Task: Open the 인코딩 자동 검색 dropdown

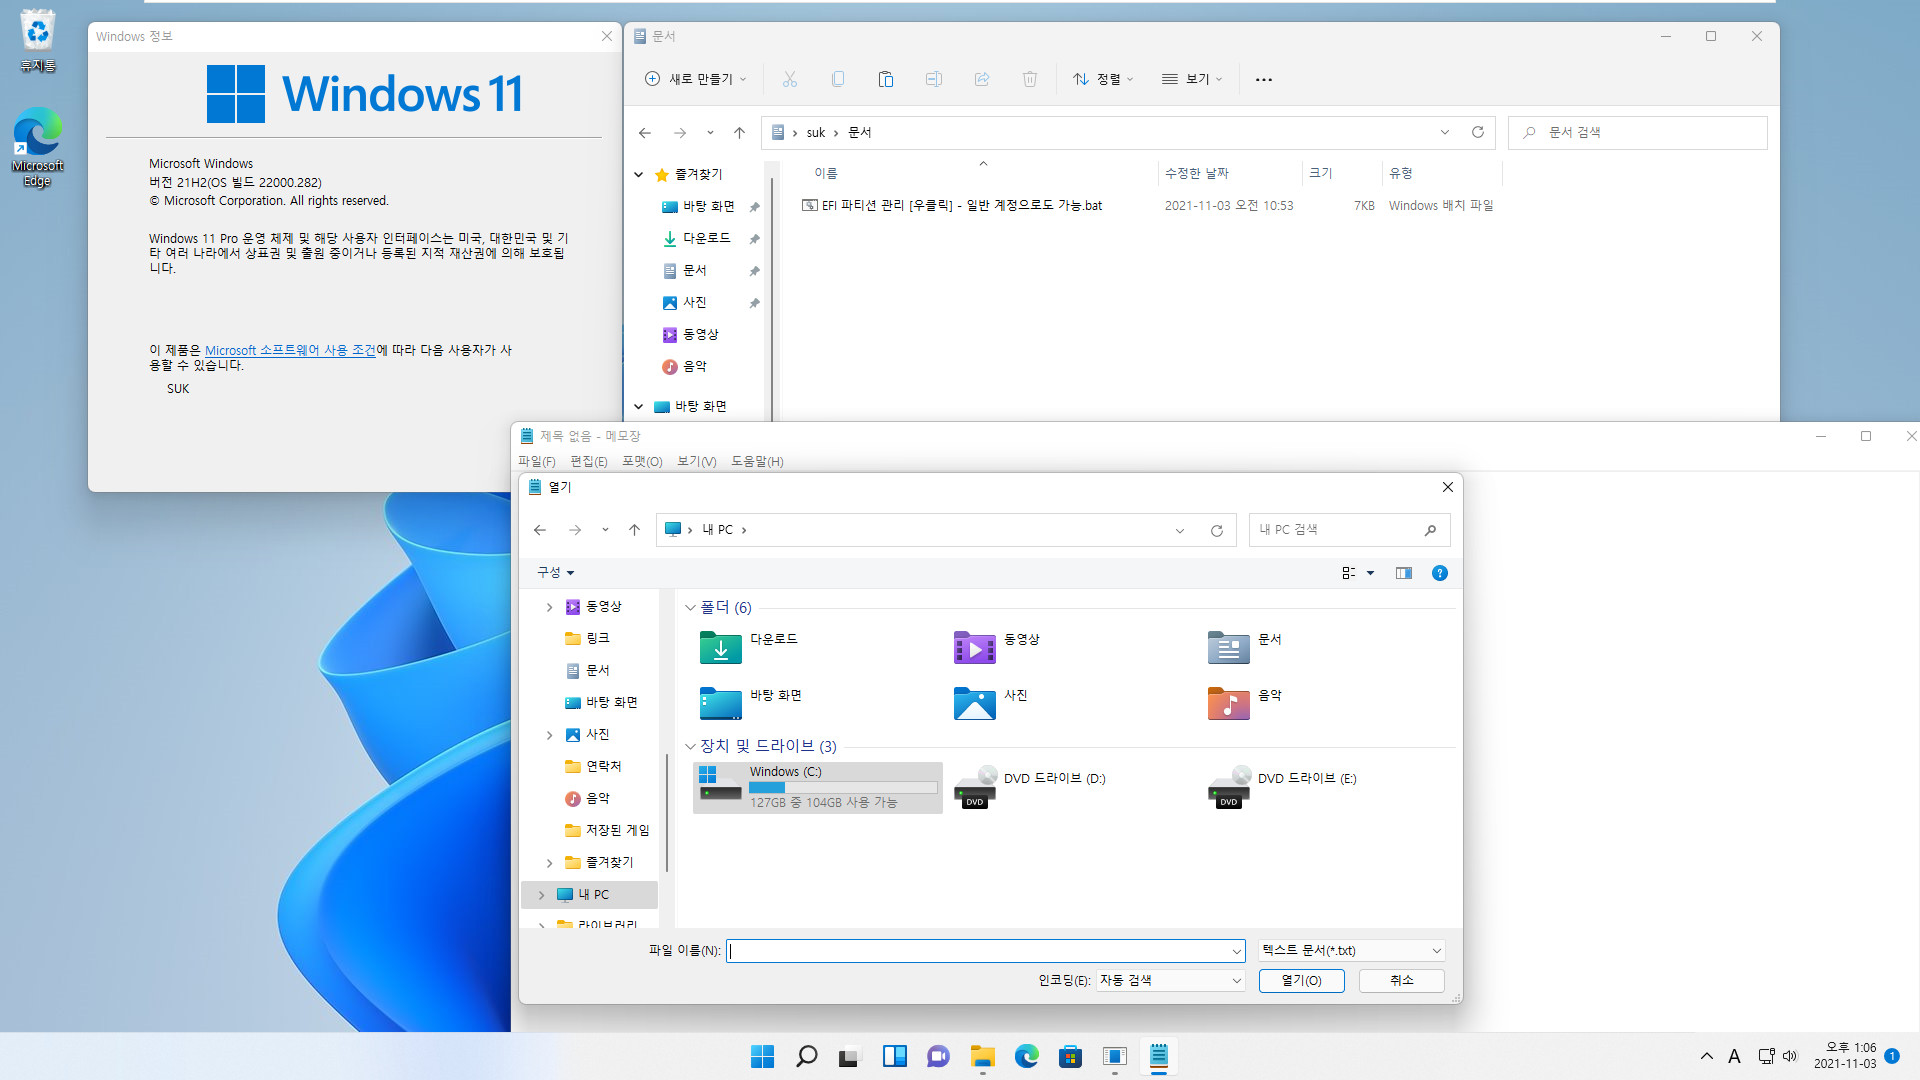Action: pos(1170,981)
